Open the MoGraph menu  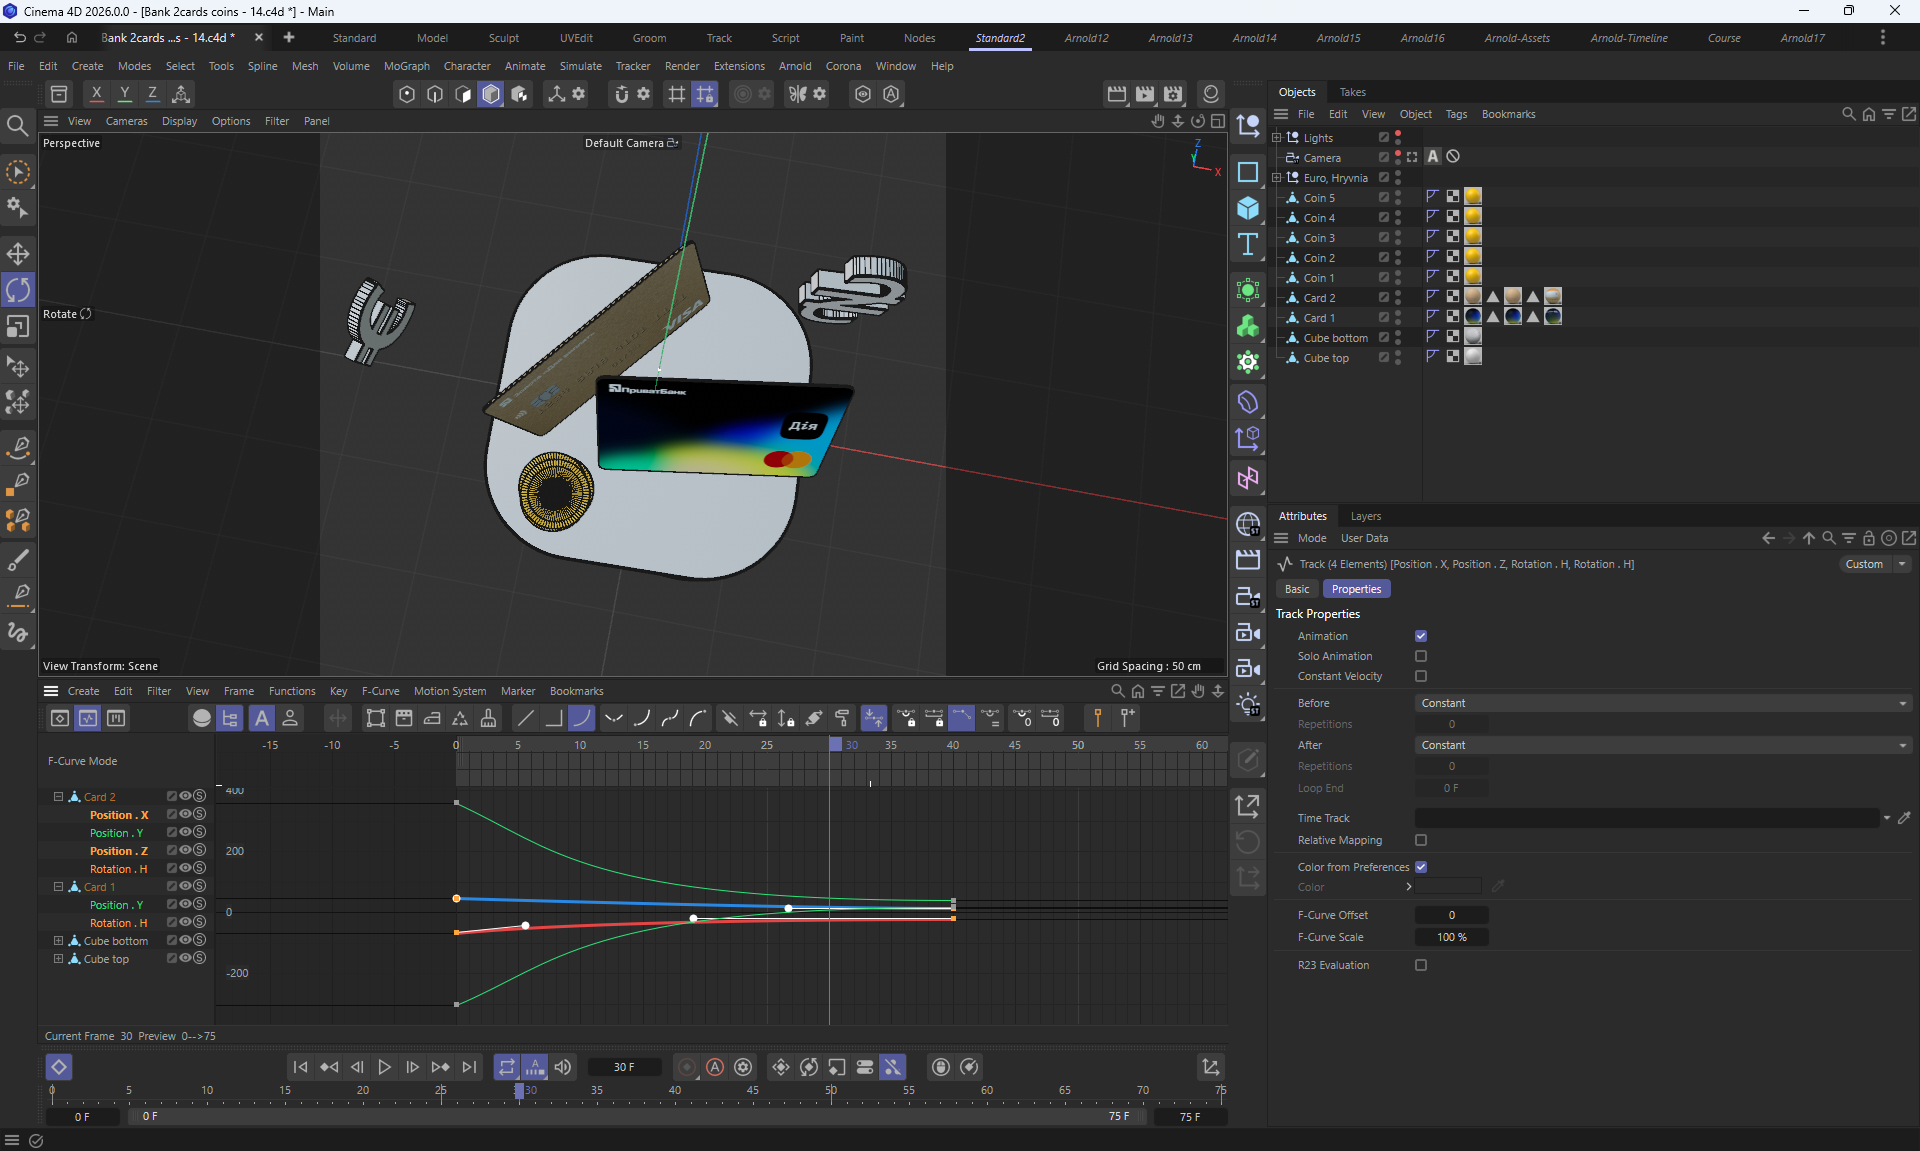[x=406, y=66]
